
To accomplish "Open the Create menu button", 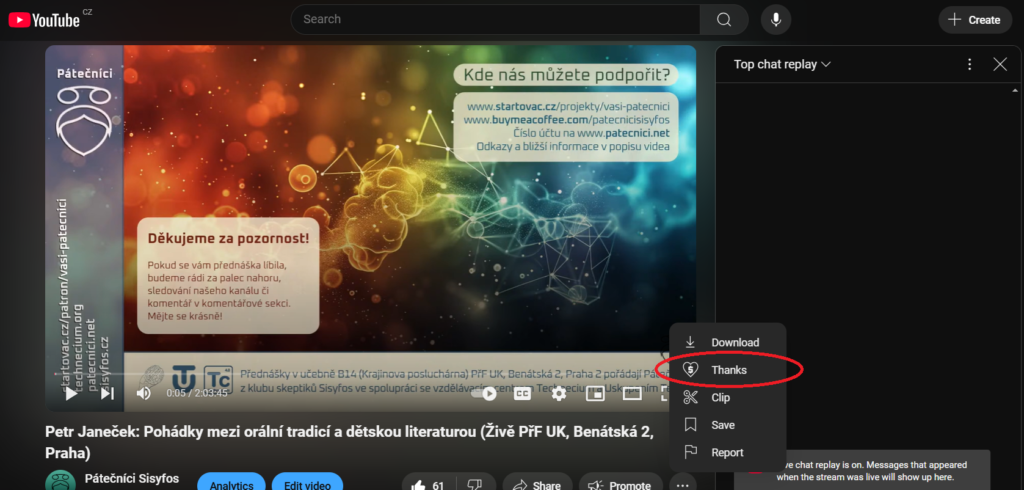I will [974, 19].
